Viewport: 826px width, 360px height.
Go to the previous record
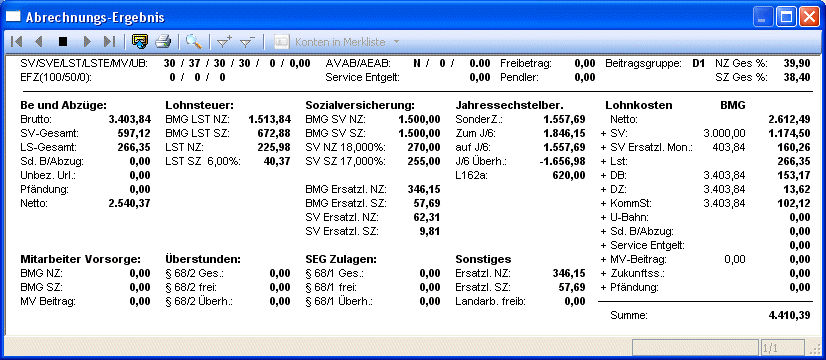click(x=38, y=41)
